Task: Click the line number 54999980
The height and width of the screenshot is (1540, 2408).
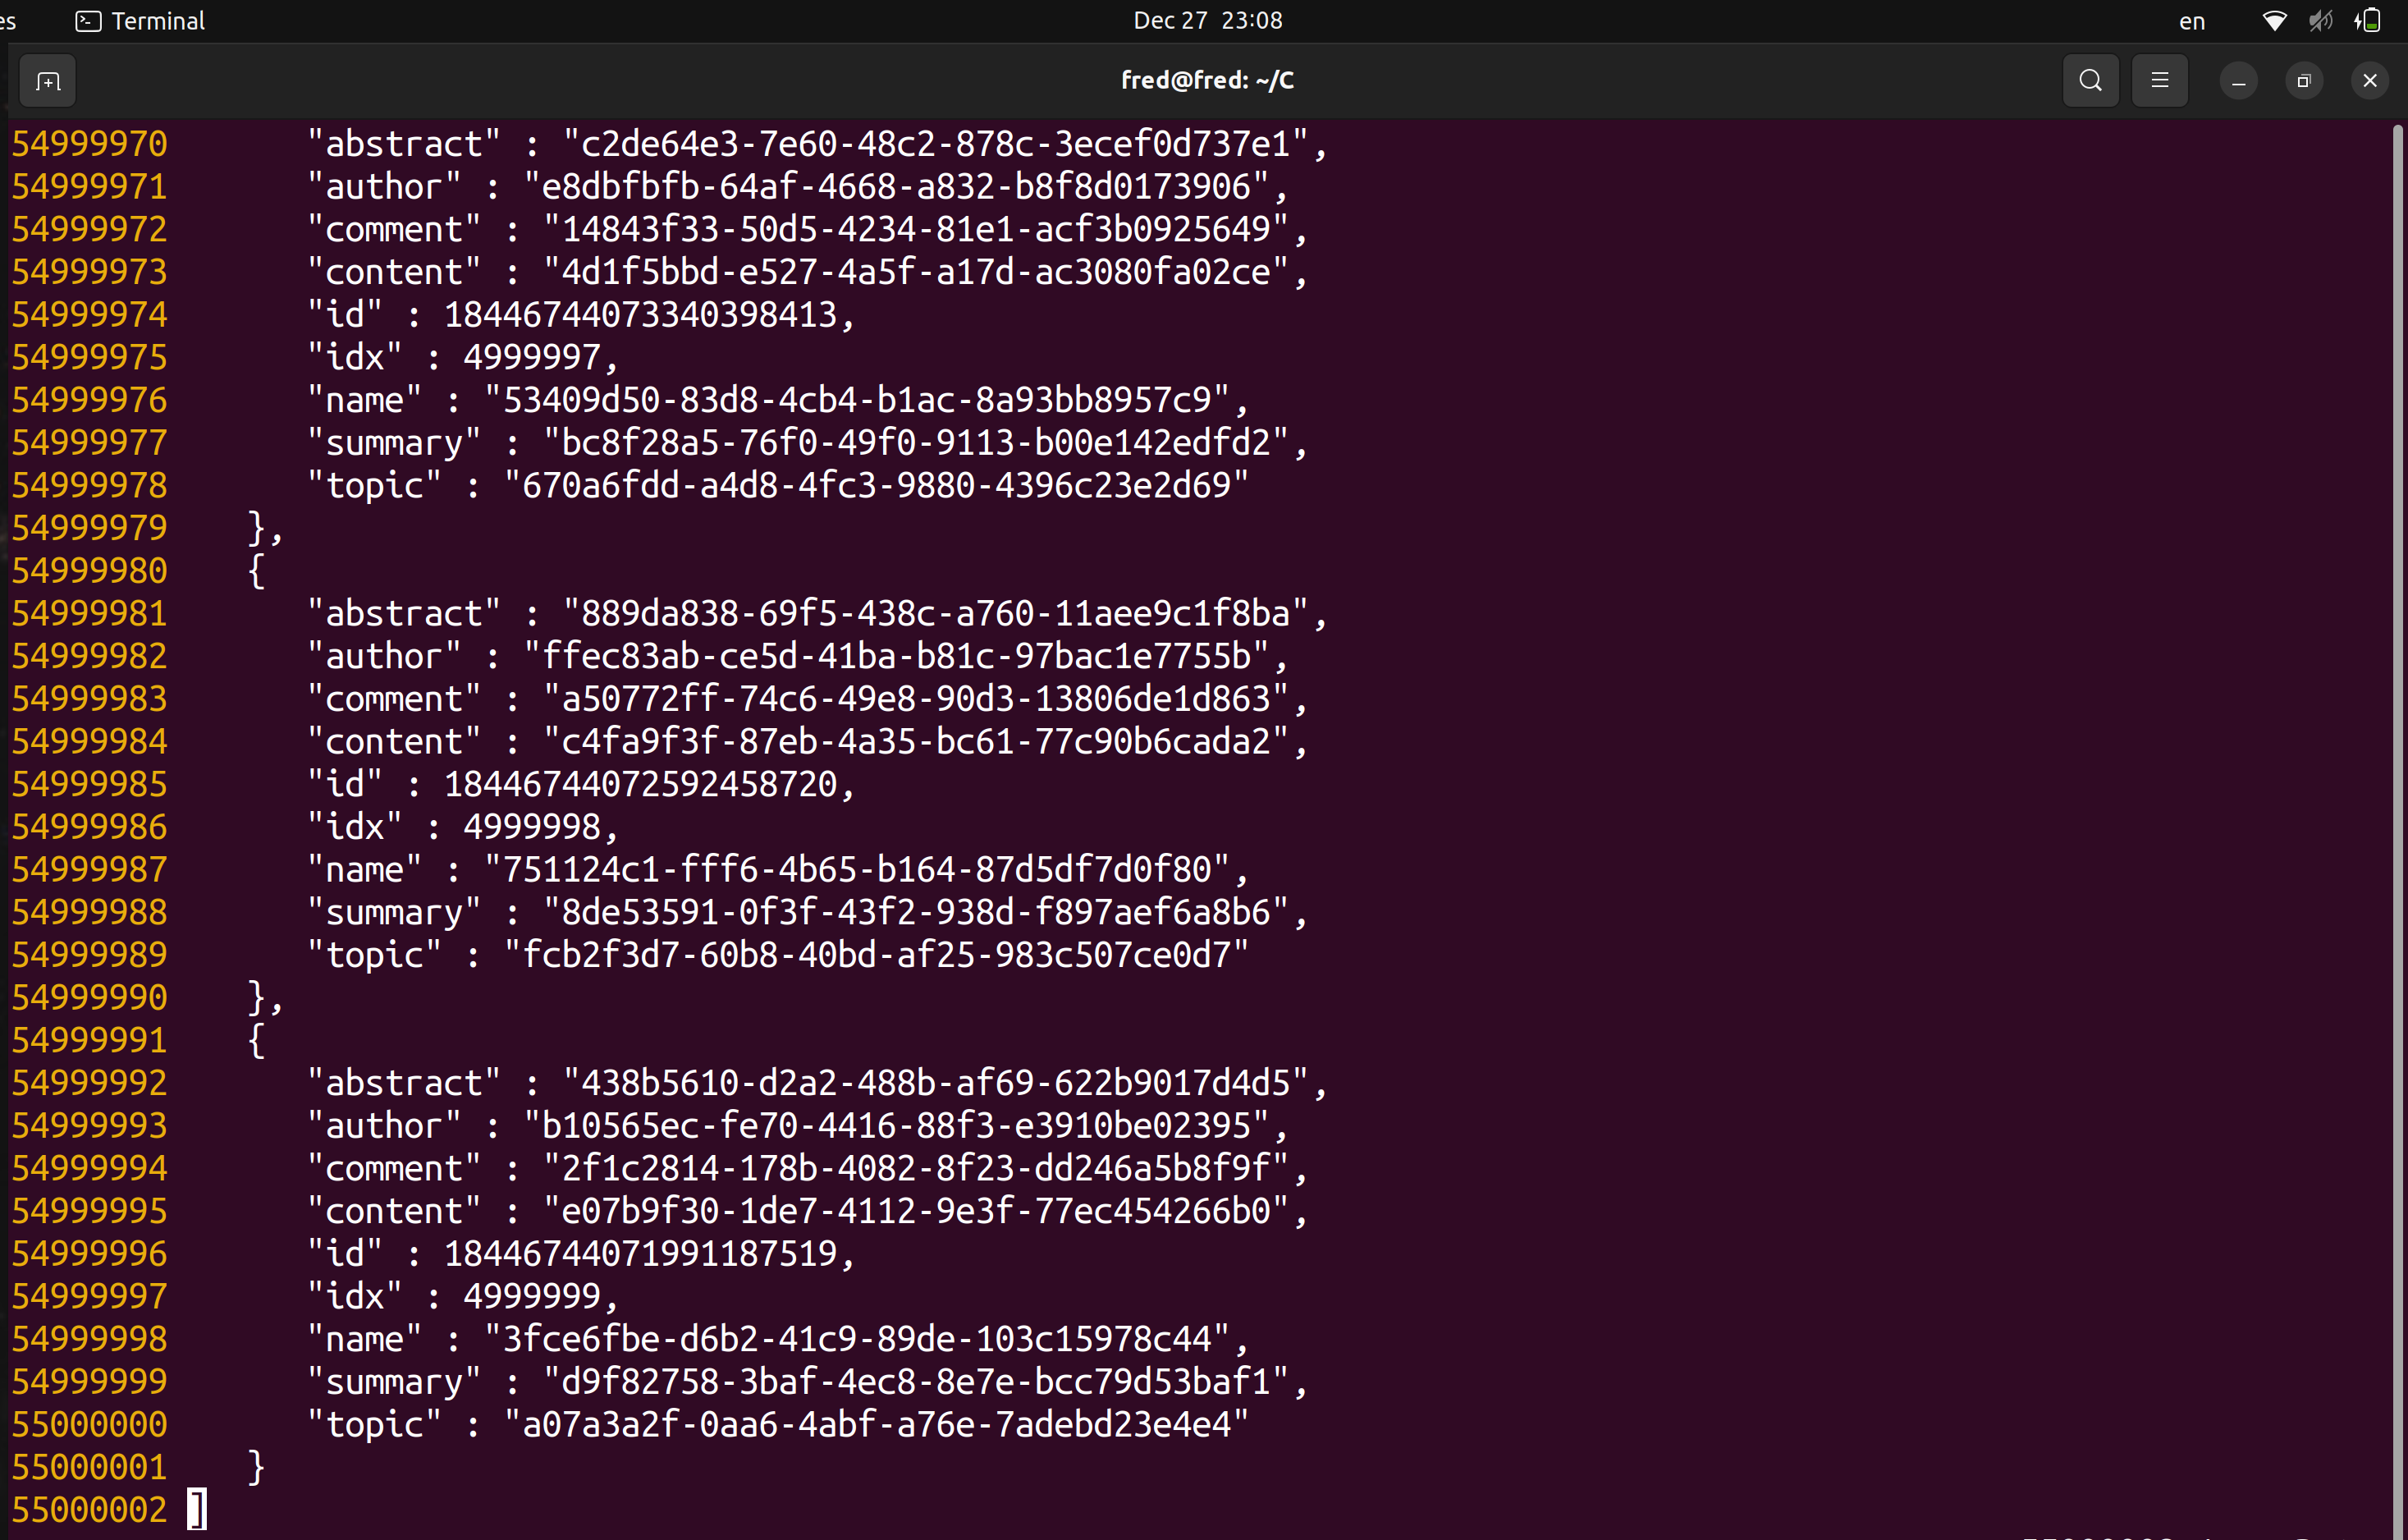Action: (89, 571)
